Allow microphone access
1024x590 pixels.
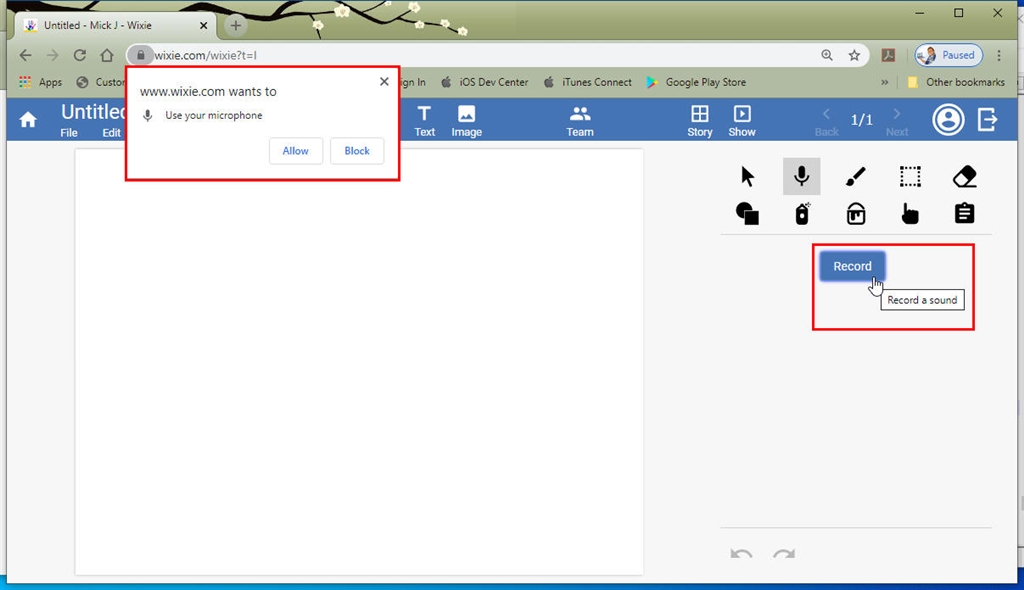click(295, 151)
